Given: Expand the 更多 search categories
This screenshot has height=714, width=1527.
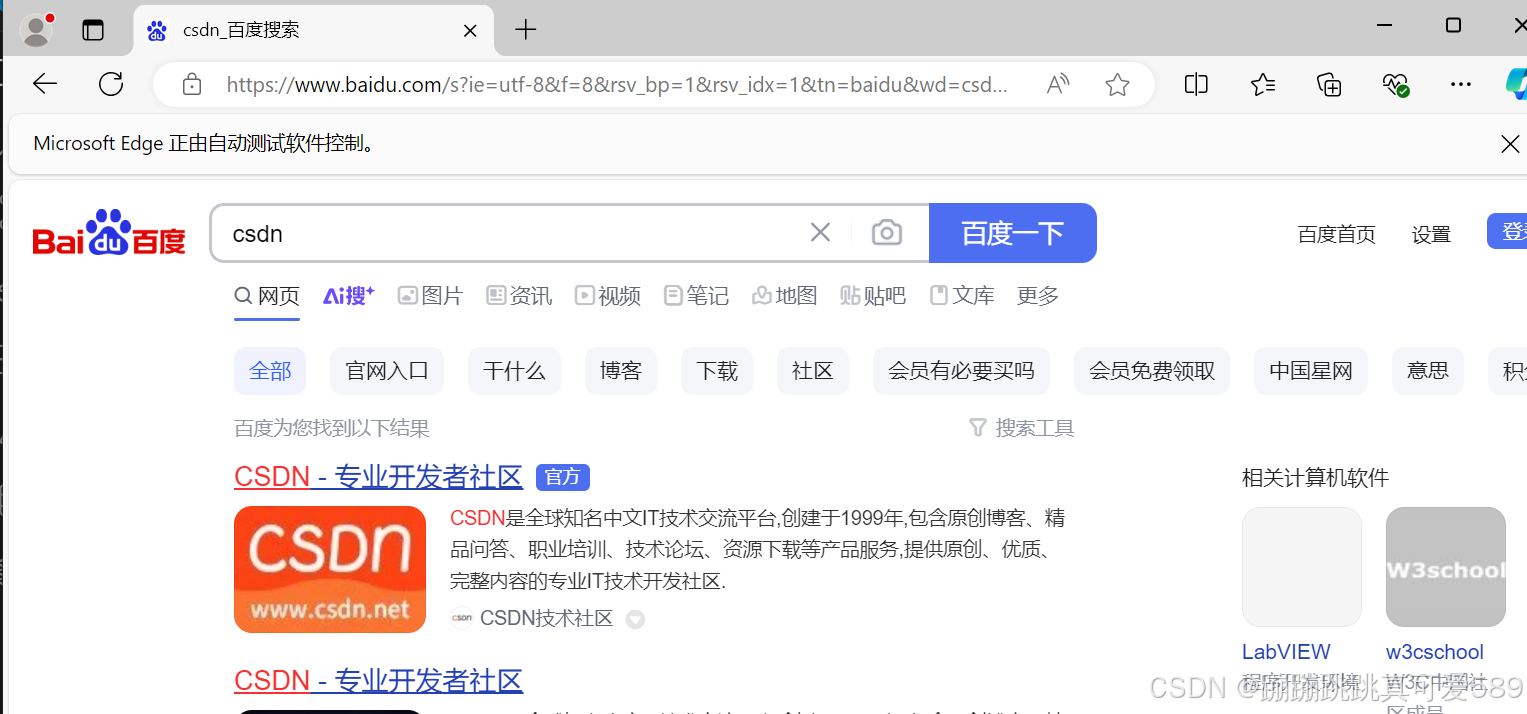Looking at the screenshot, I should (x=1038, y=296).
